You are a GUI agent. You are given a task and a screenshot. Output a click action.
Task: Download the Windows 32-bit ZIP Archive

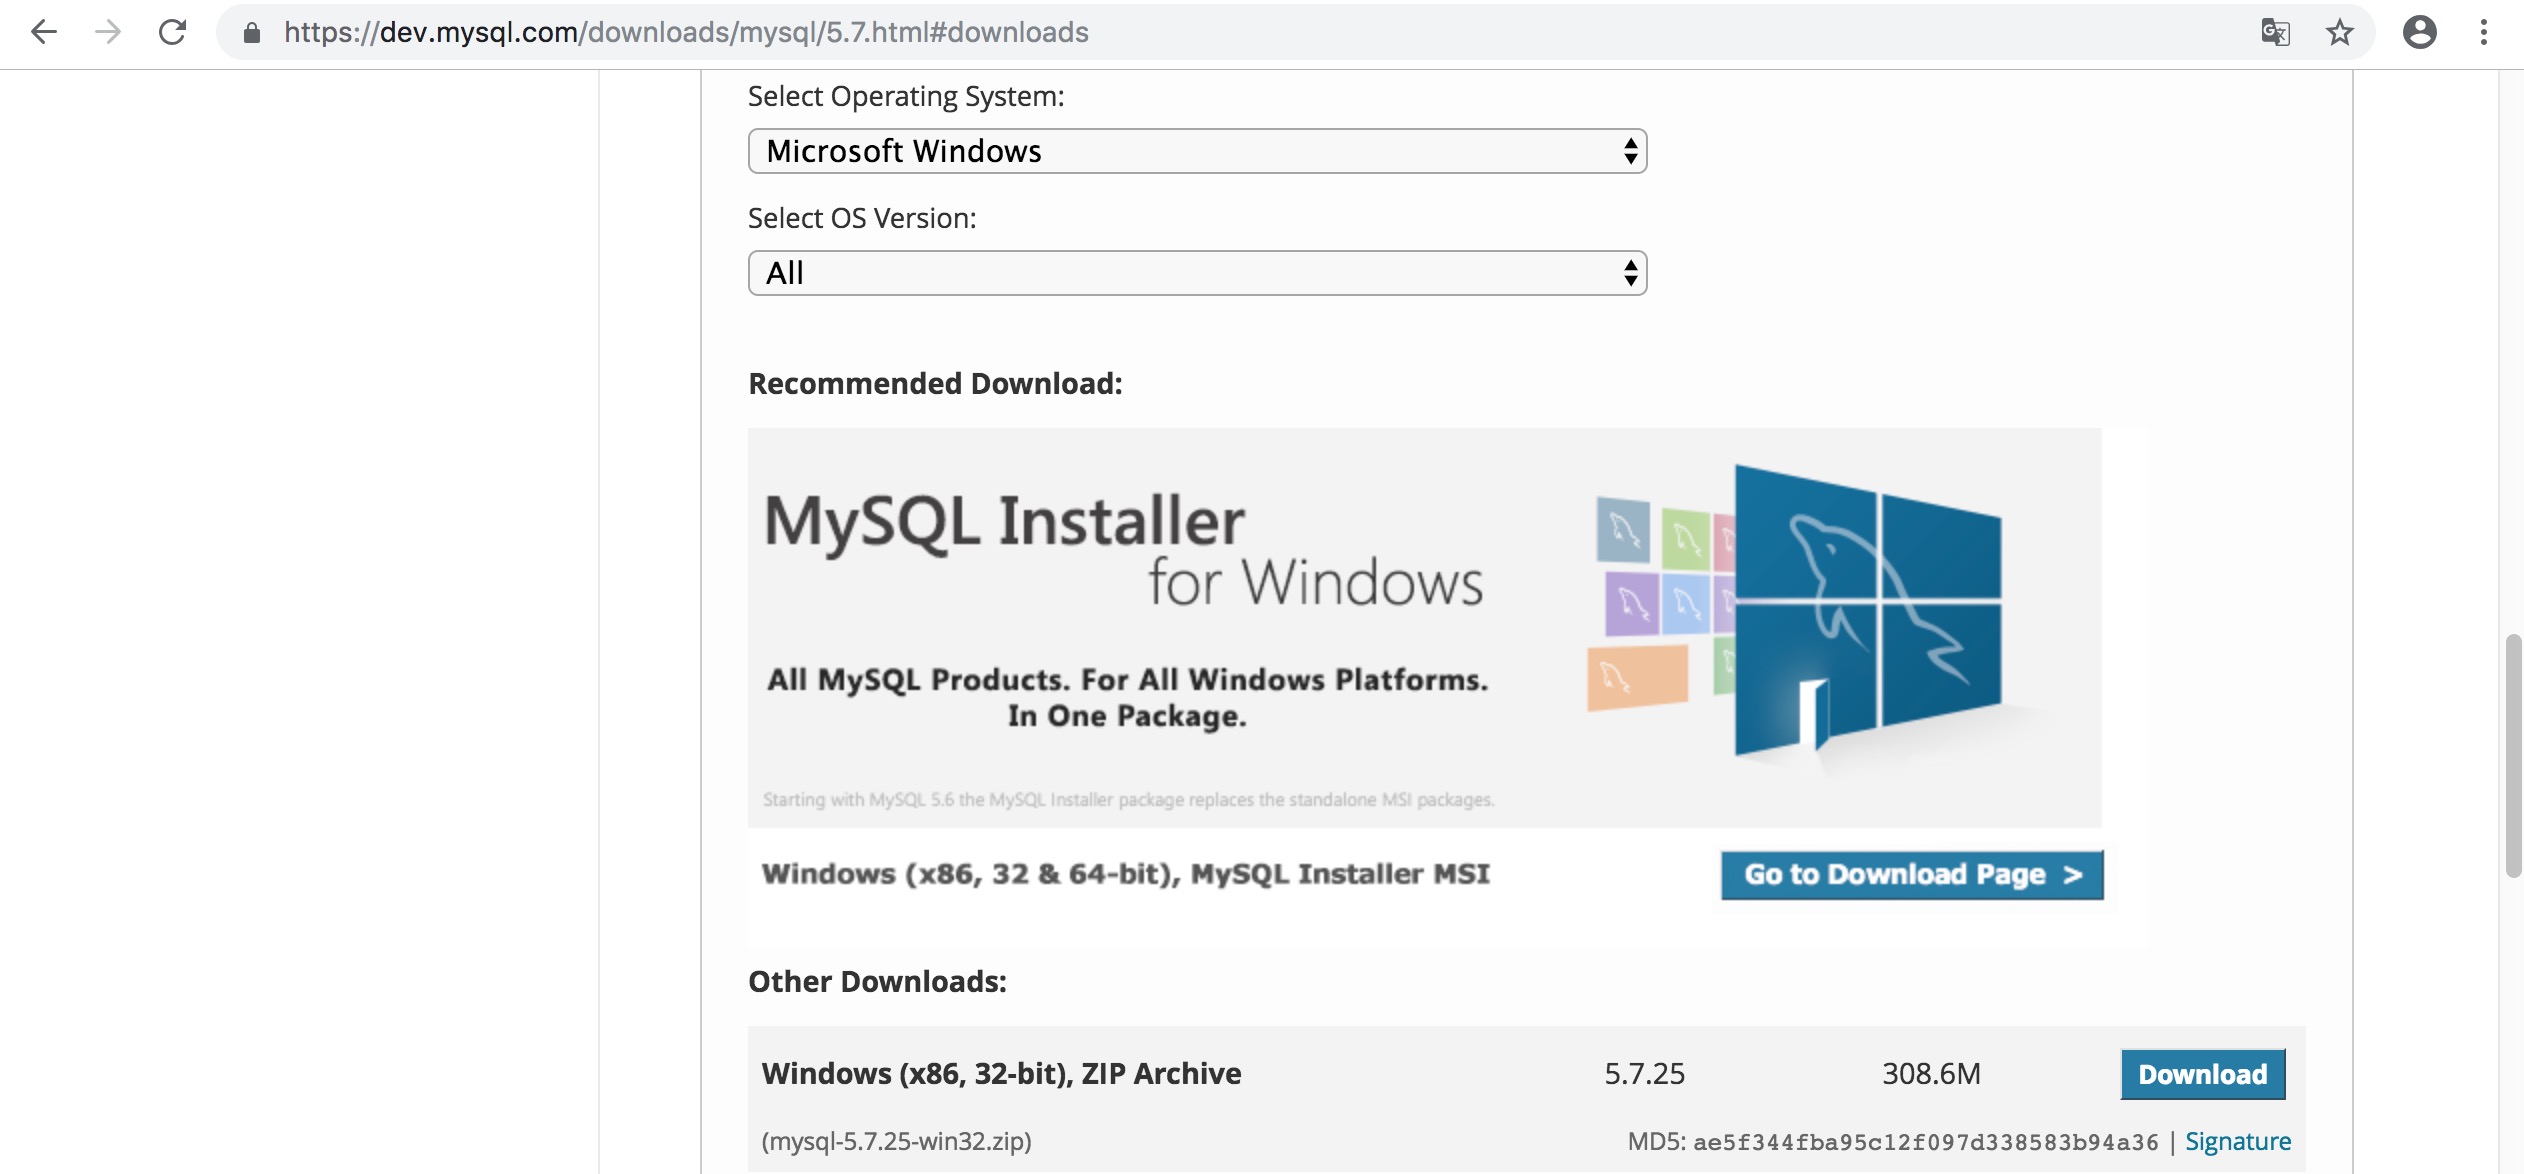(x=2203, y=1074)
